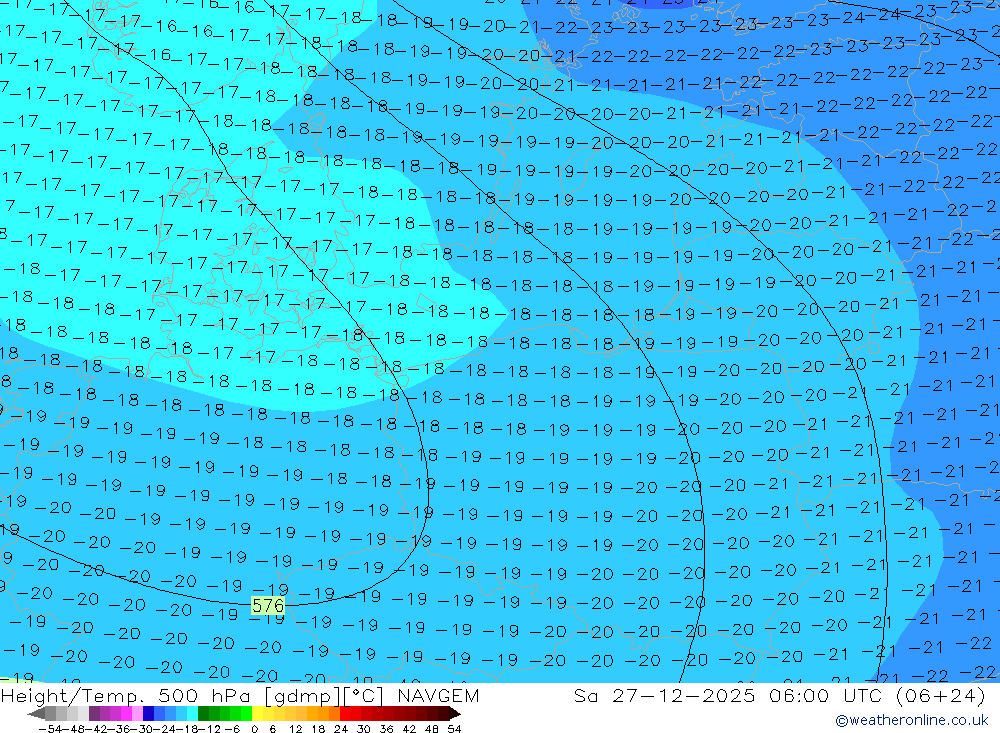
Task: Pick the dark green legend swatch at -12
Action: click(x=203, y=713)
